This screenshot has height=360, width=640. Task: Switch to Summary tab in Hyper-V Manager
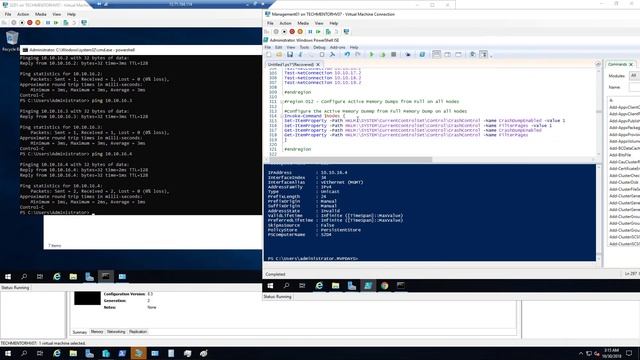point(80,332)
